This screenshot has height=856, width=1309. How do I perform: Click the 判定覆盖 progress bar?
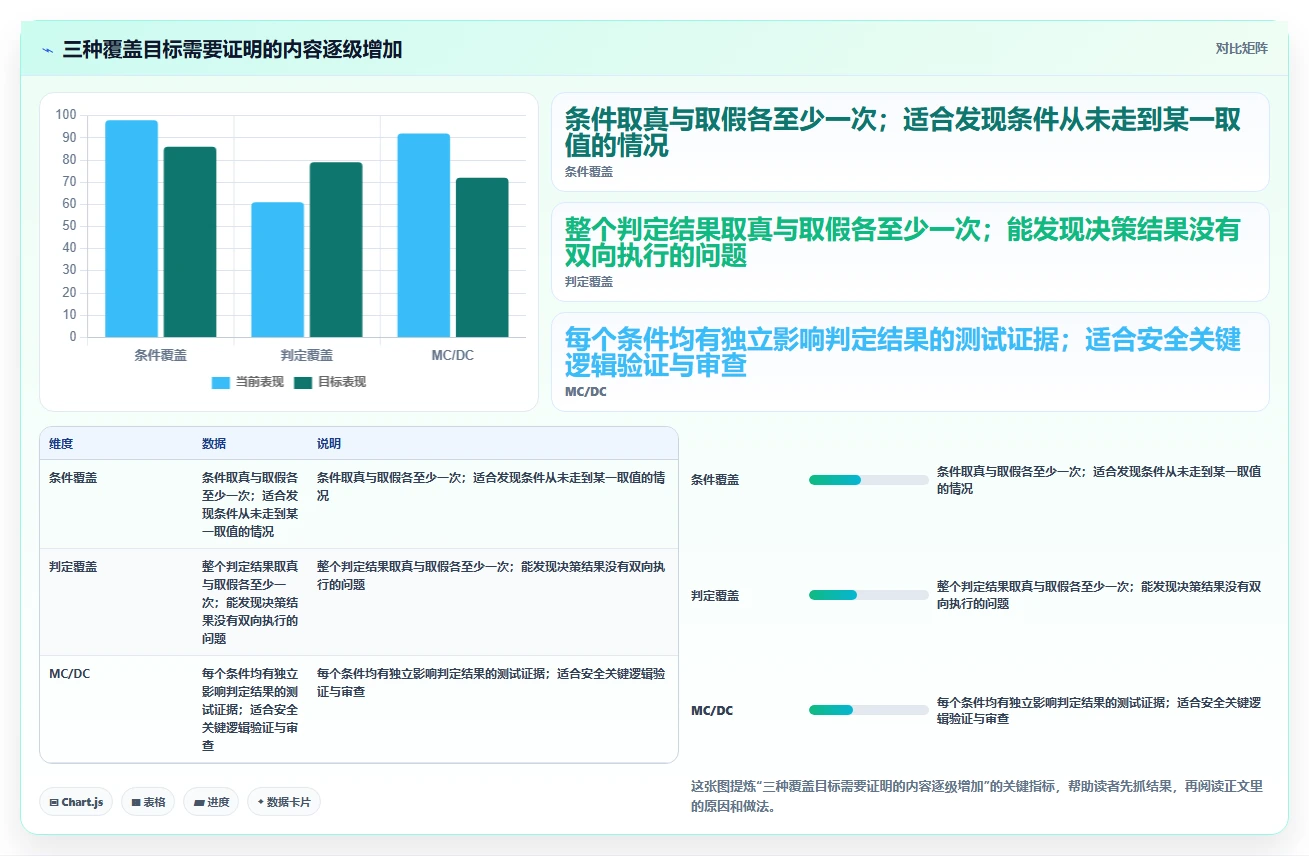(x=868, y=595)
